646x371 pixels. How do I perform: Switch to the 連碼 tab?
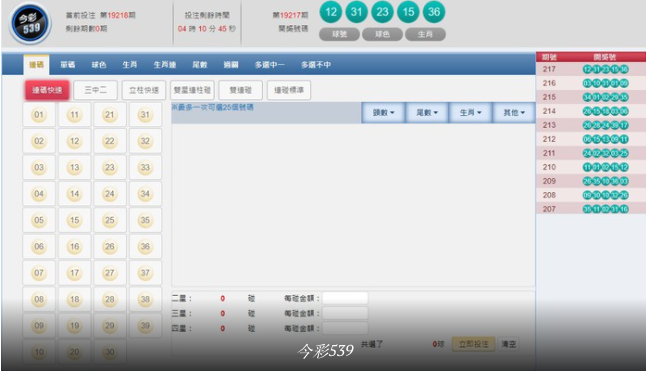click(36, 65)
